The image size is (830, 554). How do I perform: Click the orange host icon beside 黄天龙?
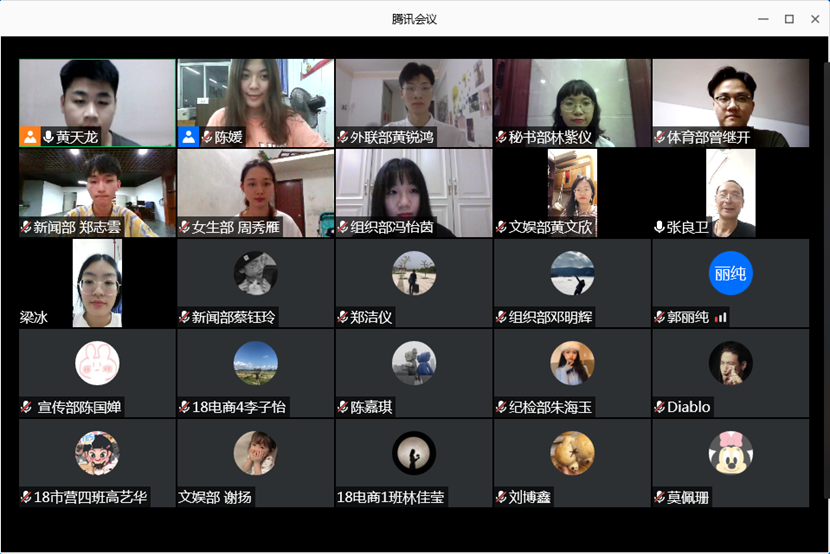coord(30,137)
